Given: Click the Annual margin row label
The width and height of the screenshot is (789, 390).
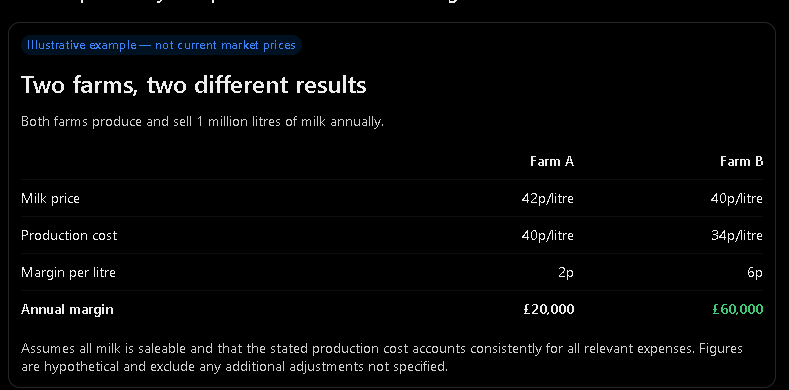Looking at the screenshot, I should pos(67,309).
